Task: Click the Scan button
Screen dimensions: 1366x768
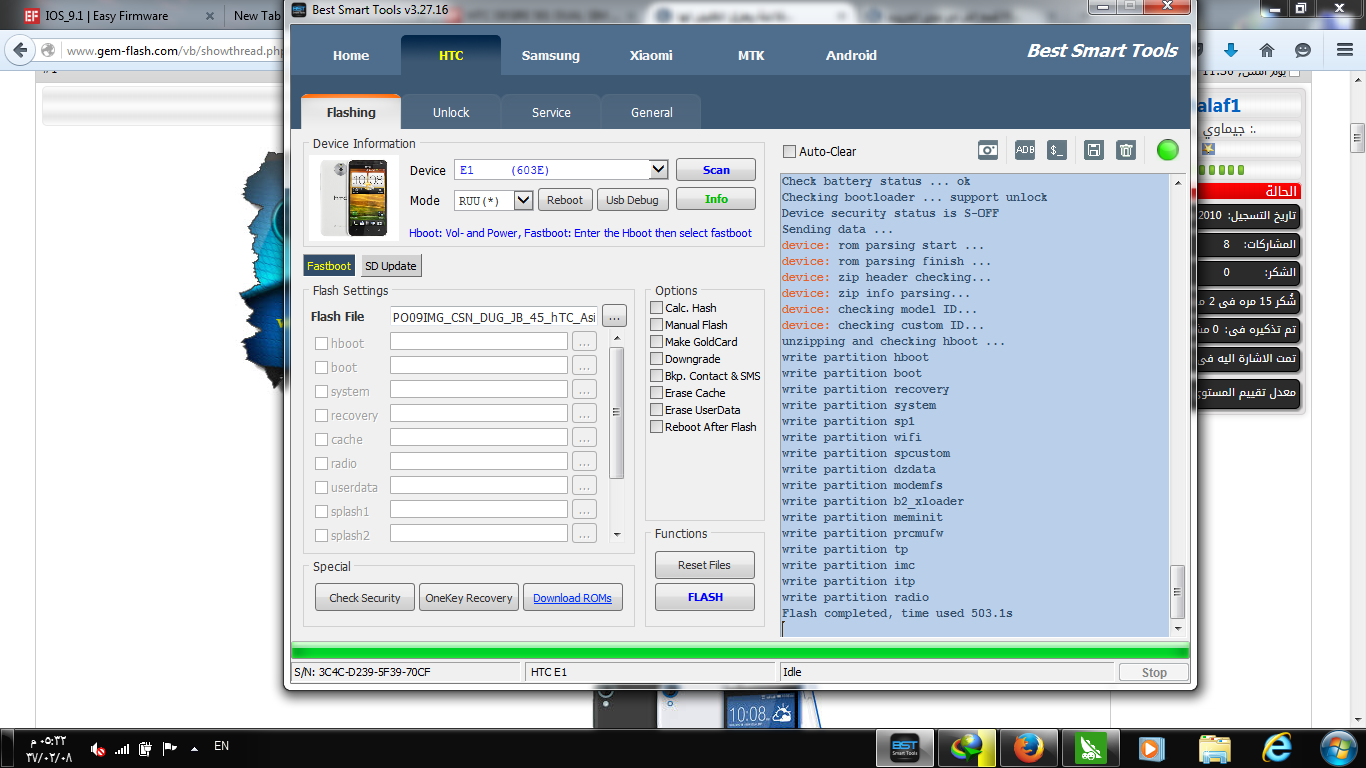Action: pos(716,170)
